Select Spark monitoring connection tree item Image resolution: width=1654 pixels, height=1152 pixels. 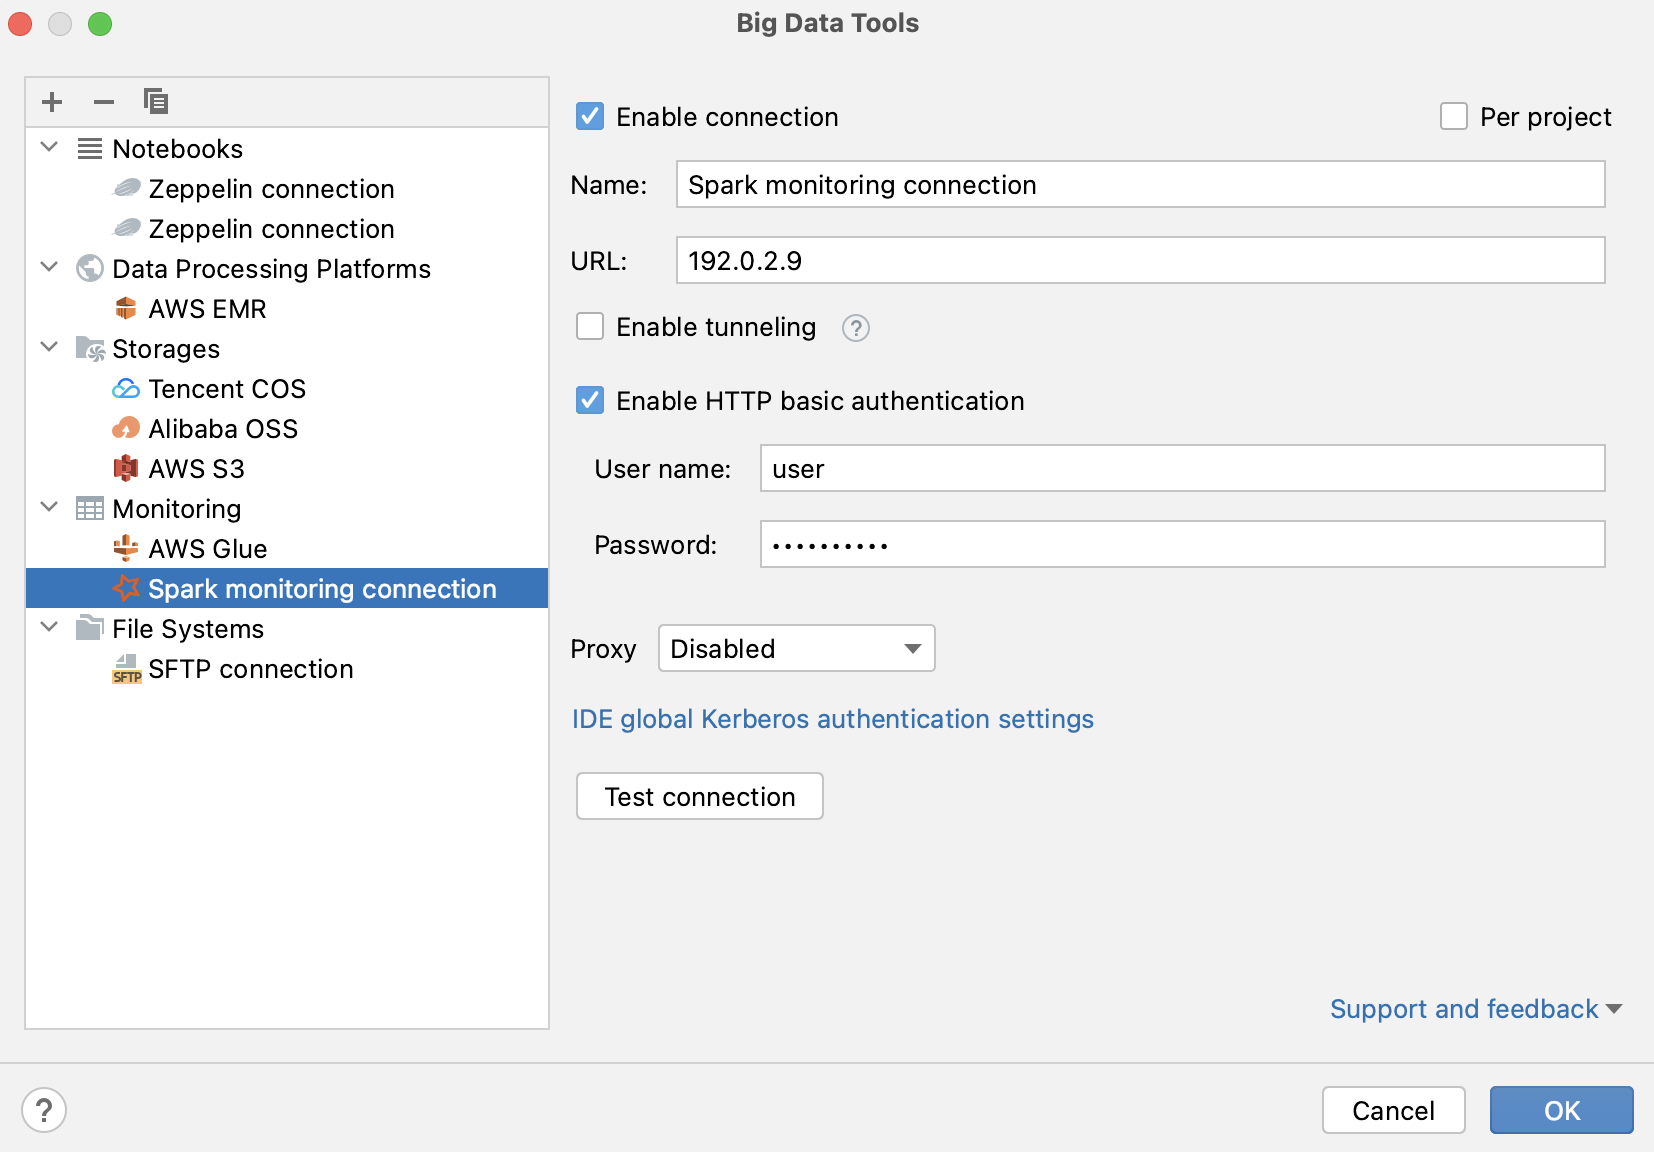click(x=287, y=588)
